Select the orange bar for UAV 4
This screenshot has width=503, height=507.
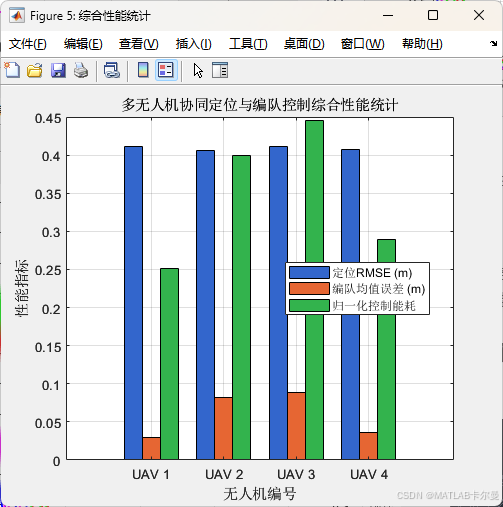pos(369,446)
